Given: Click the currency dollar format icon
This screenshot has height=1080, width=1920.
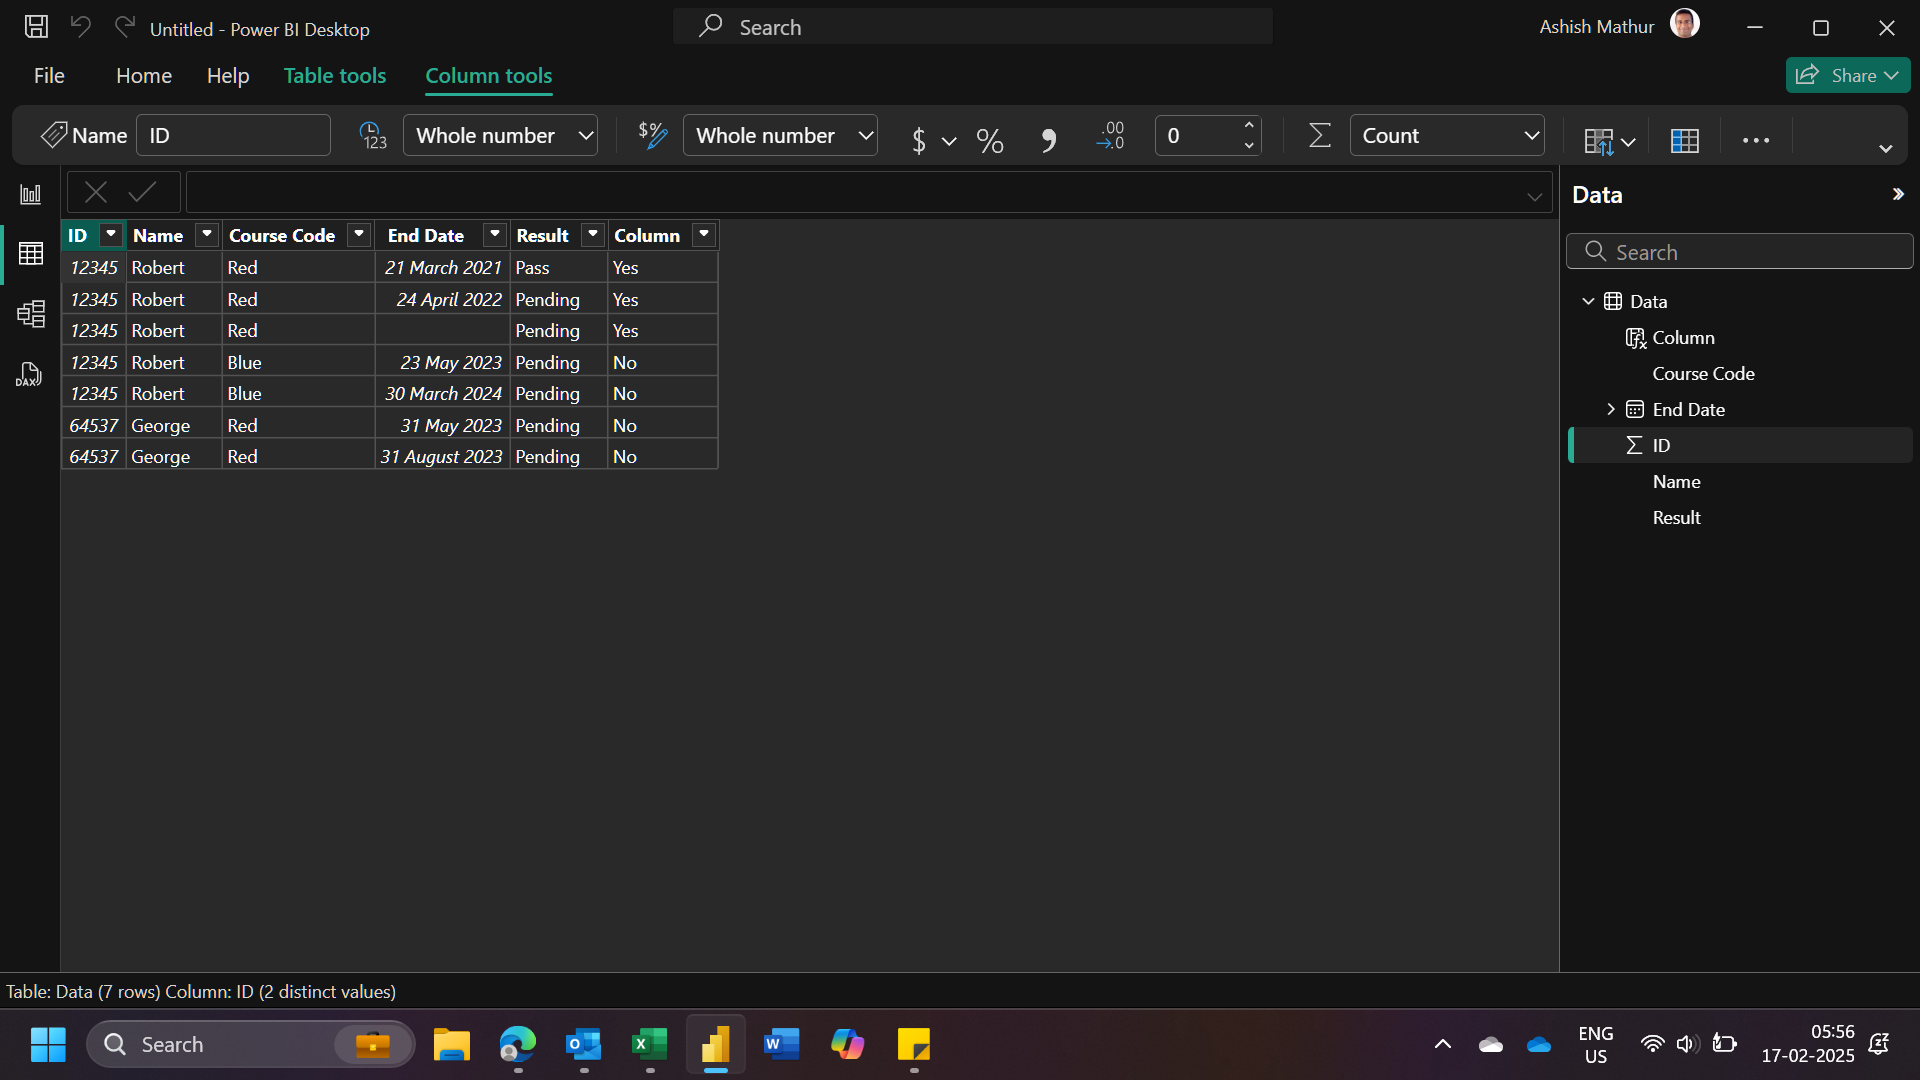Looking at the screenshot, I should point(918,140).
